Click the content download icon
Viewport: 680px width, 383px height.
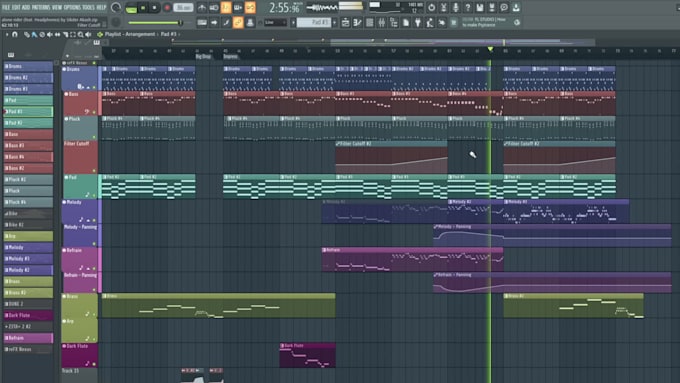[x=516, y=8]
